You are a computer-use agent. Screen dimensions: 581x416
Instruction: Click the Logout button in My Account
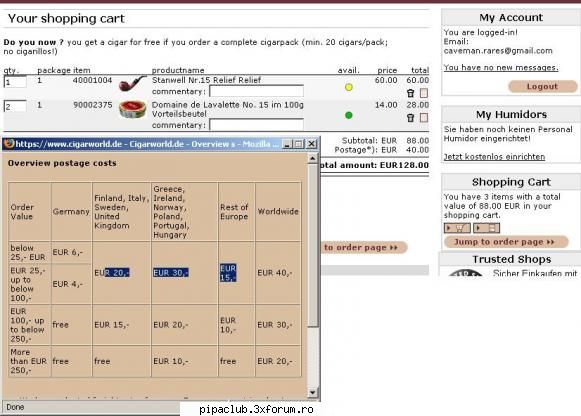pos(542,86)
